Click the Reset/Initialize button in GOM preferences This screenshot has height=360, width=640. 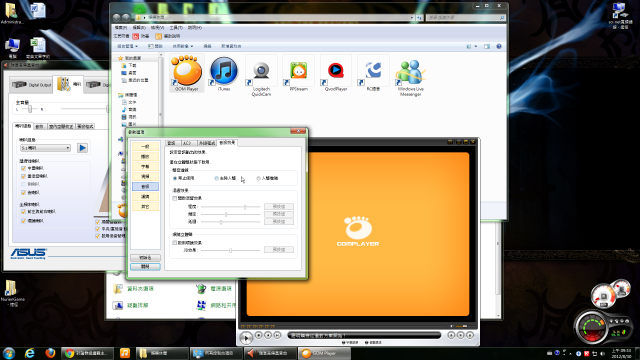145,258
